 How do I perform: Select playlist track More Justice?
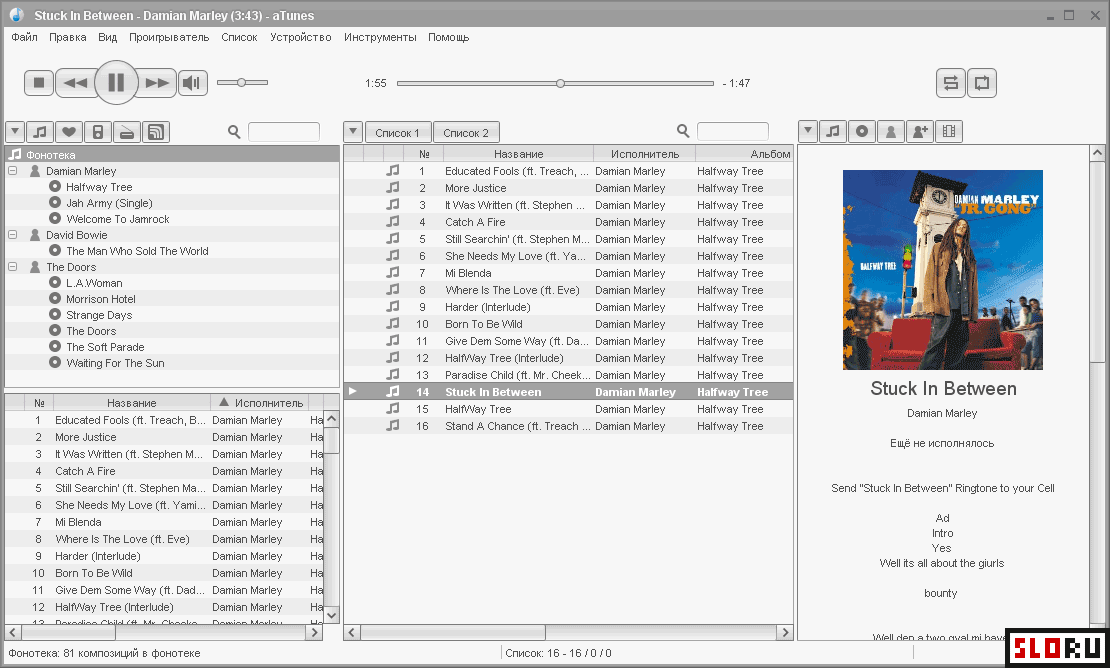pos(568,188)
